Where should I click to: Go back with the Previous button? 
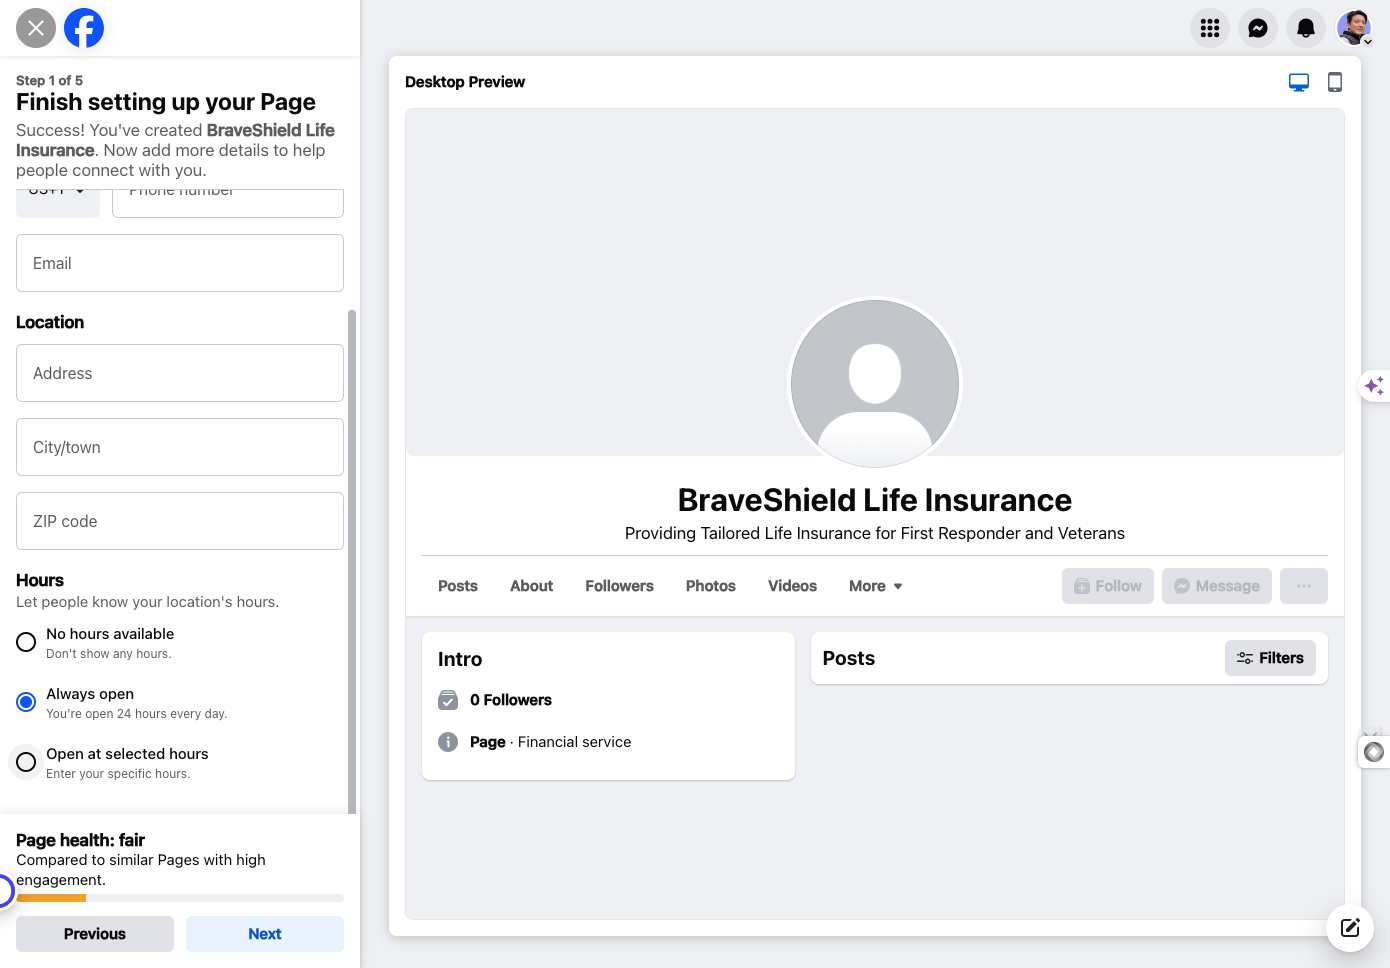pos(95,934)
